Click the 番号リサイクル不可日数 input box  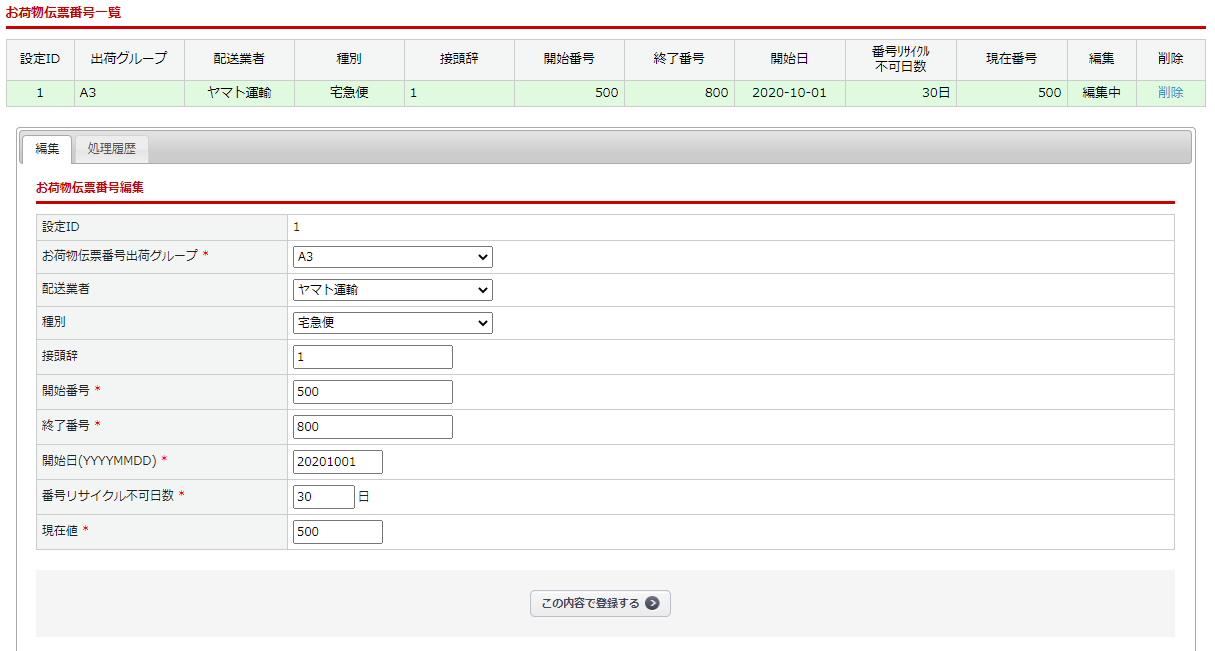click(323, 497)
